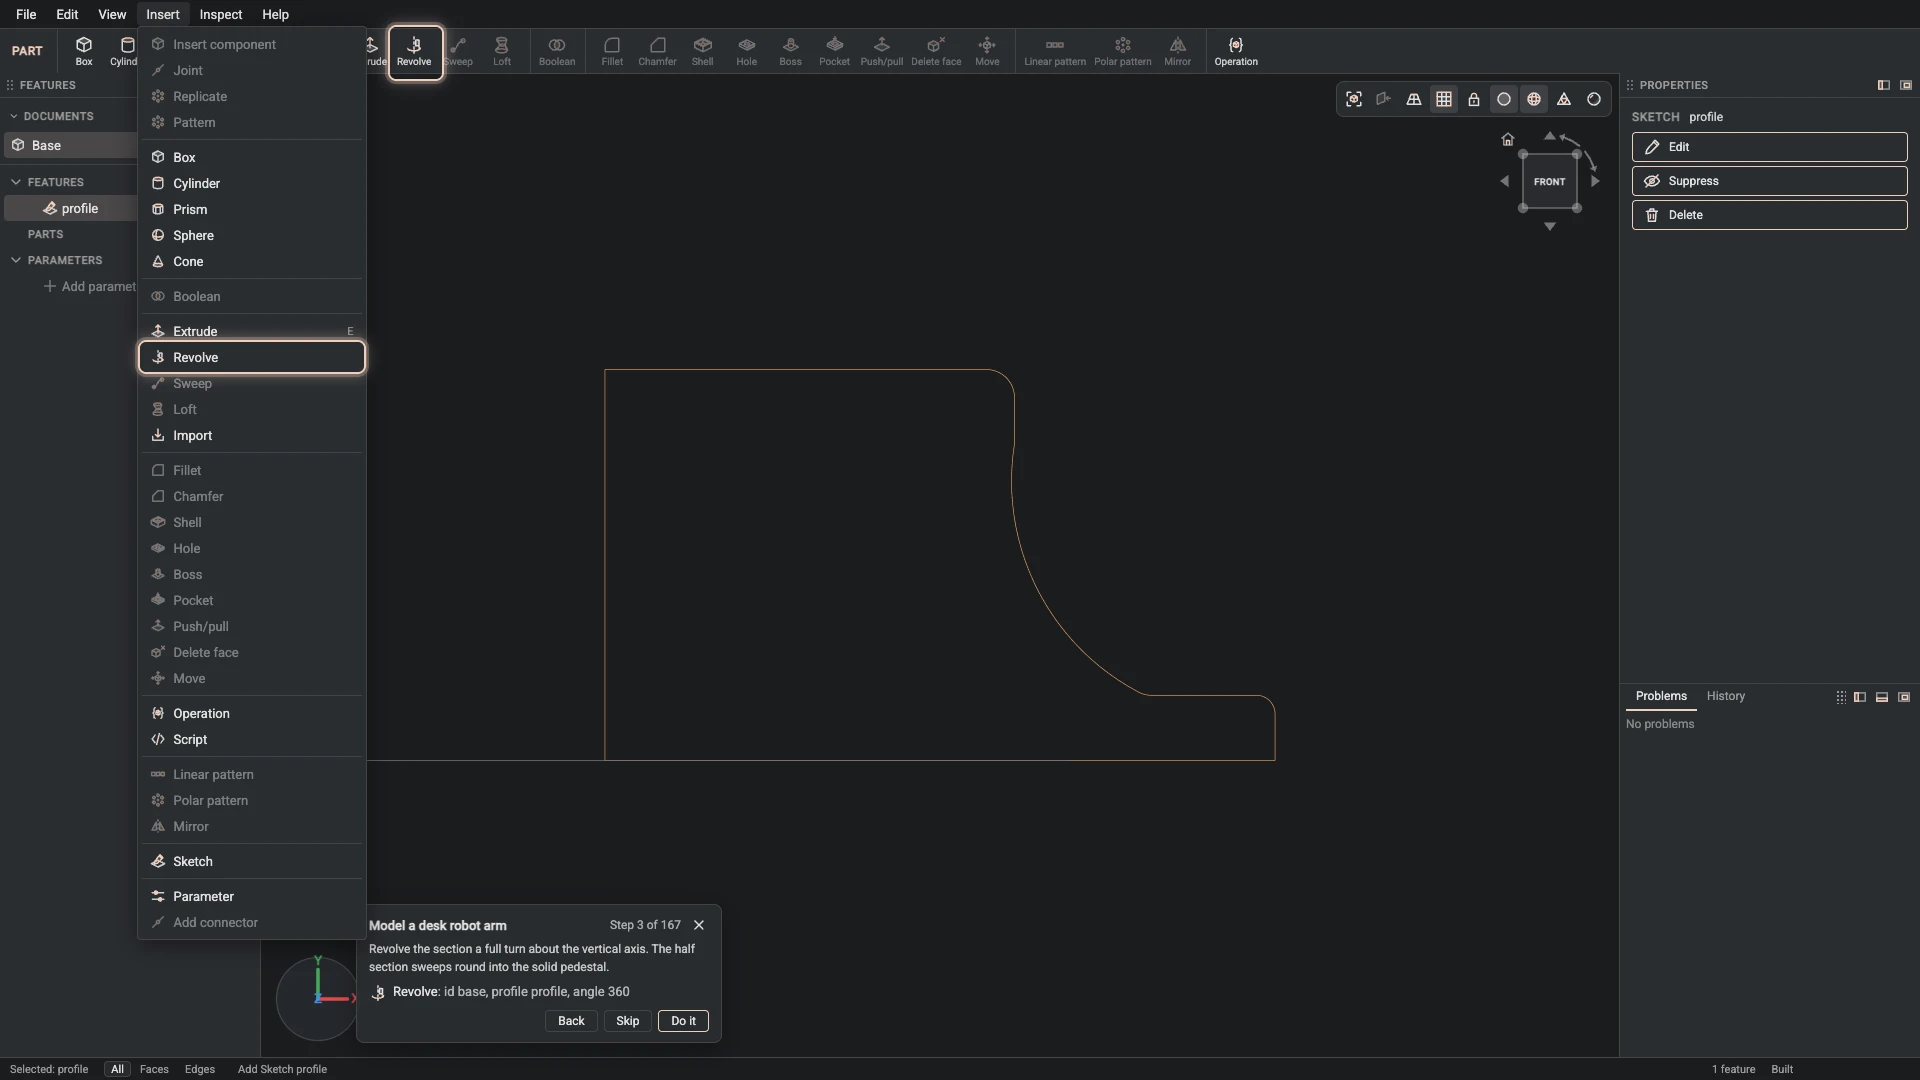Rotate view right with view cube arrow
Viewport: 1920px width, 1080px height.
coord(1596,181)
